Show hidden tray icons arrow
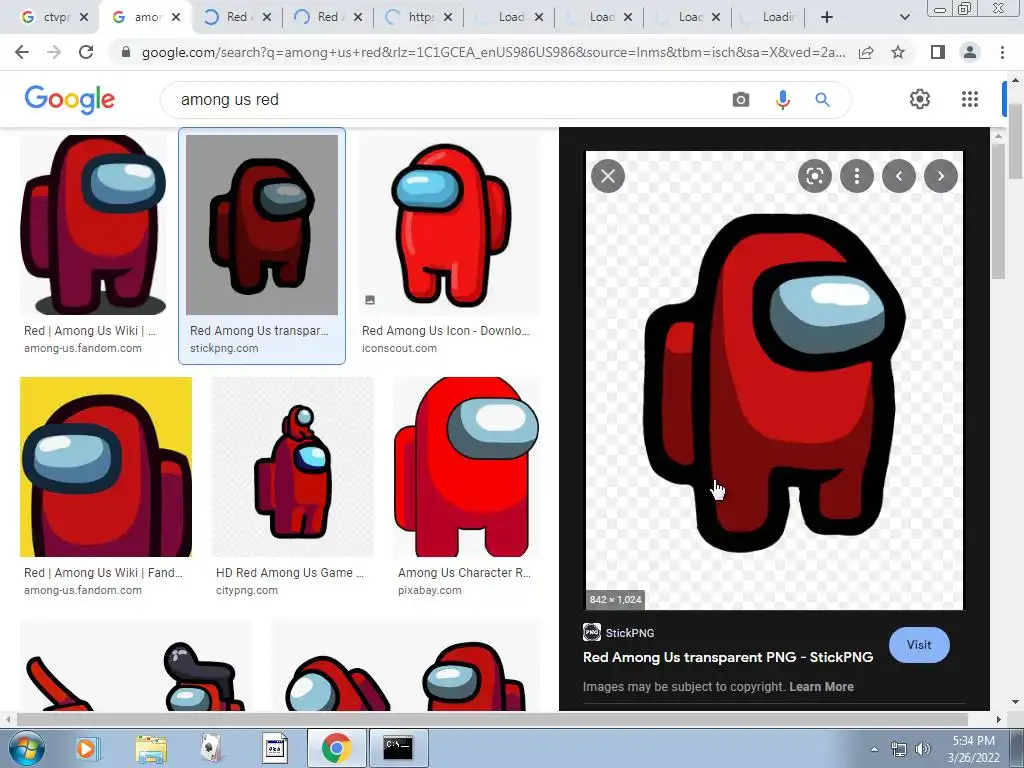Image resolution: width=1024 pixels, height=768 pixels. tap(874, 749)
